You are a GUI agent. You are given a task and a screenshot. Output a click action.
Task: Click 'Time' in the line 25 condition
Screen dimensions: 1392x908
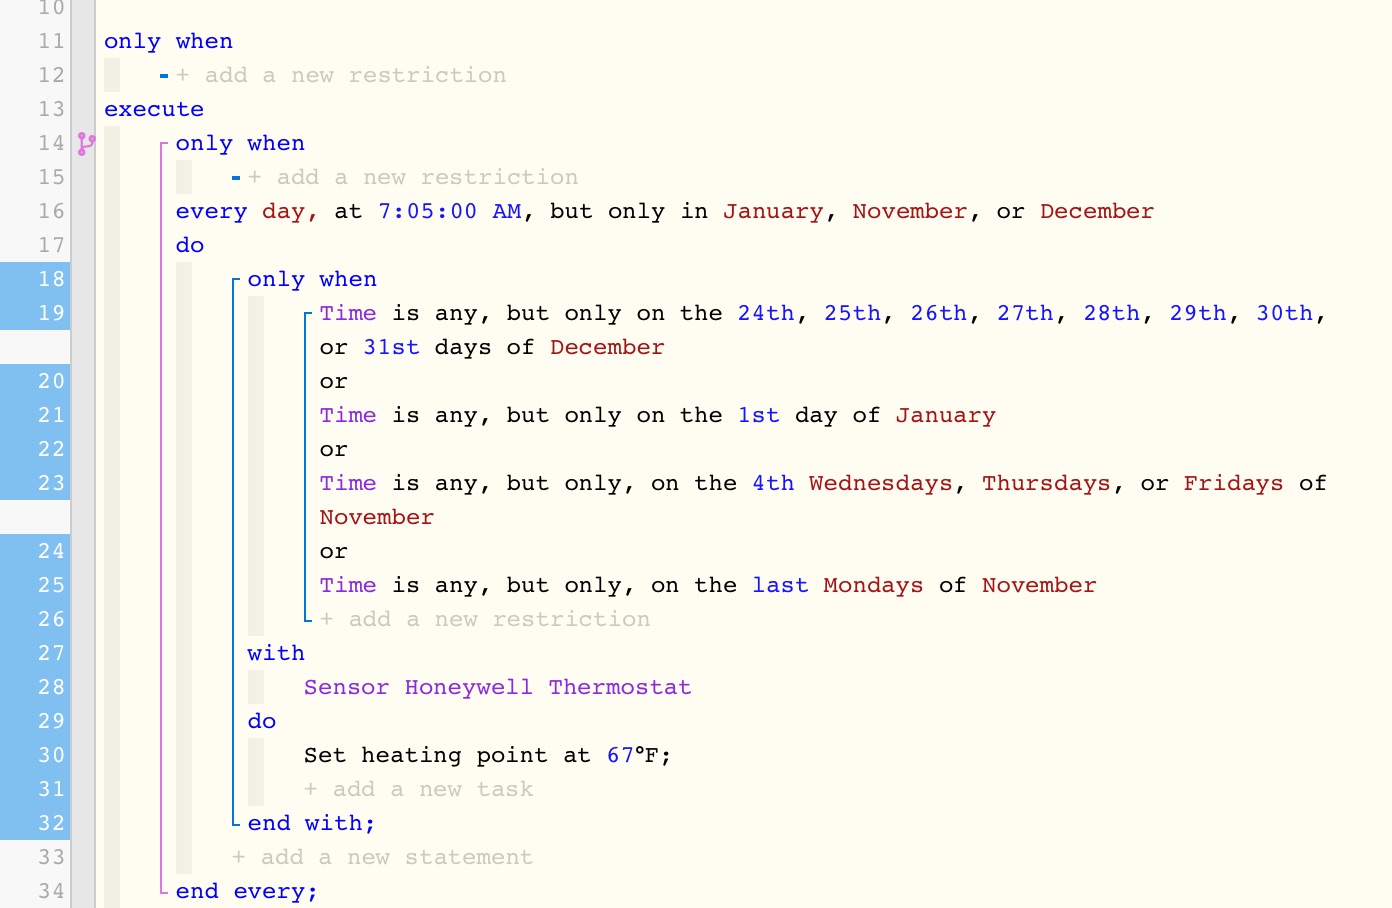348,585
